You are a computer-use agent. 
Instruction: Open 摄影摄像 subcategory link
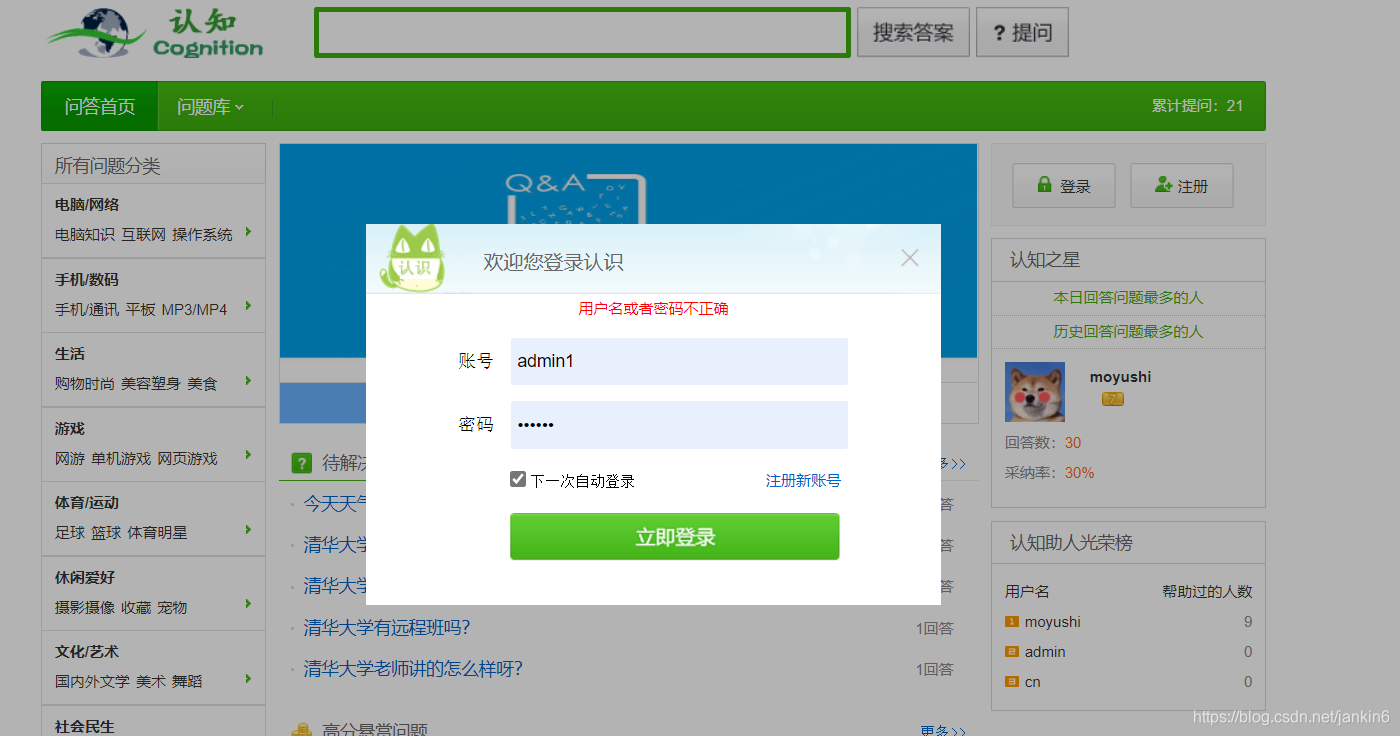(x=85, y=608)
